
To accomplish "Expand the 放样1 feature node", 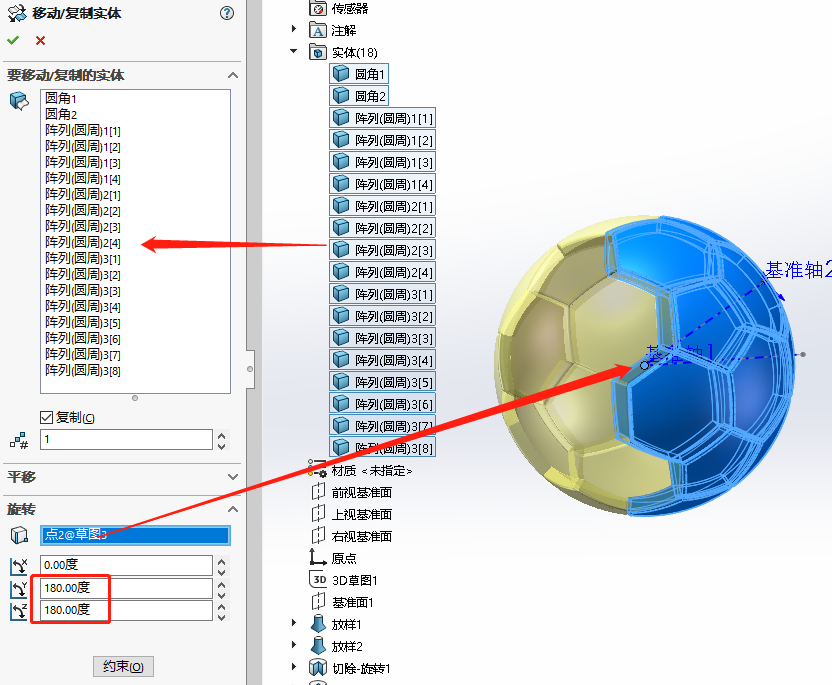I will (291, 623).
